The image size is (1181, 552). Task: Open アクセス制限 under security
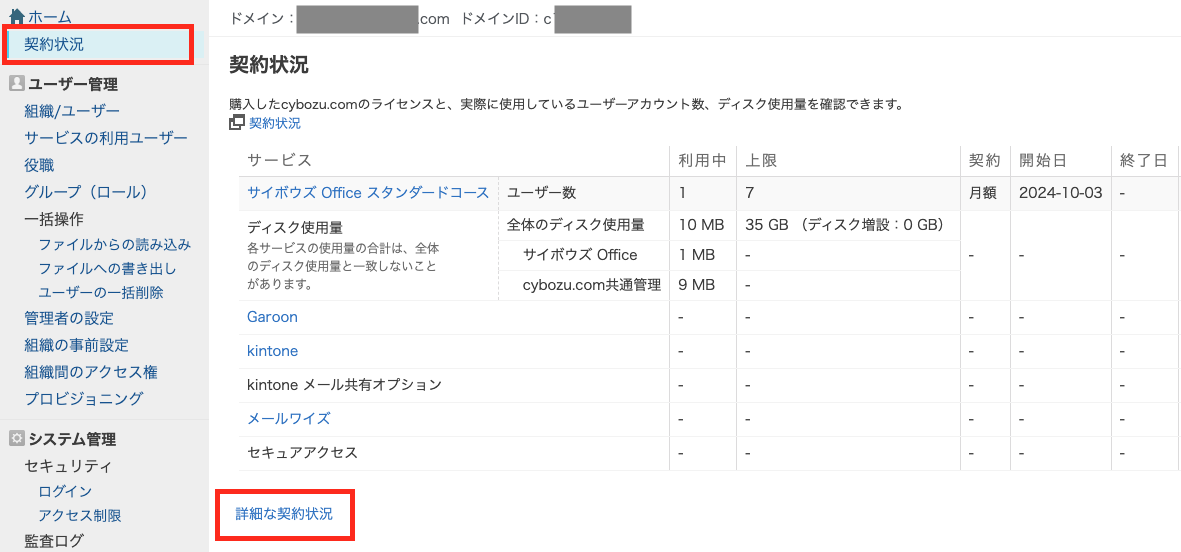pyautogui.click(x=80, y=515)
